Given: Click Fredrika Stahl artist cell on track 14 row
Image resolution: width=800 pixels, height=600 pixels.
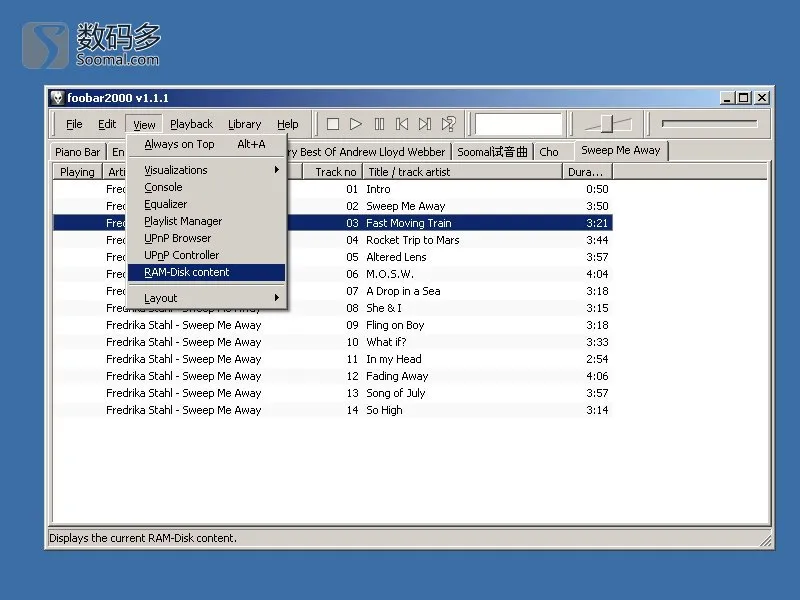Looking at the screenshot, I should (184, 410).
